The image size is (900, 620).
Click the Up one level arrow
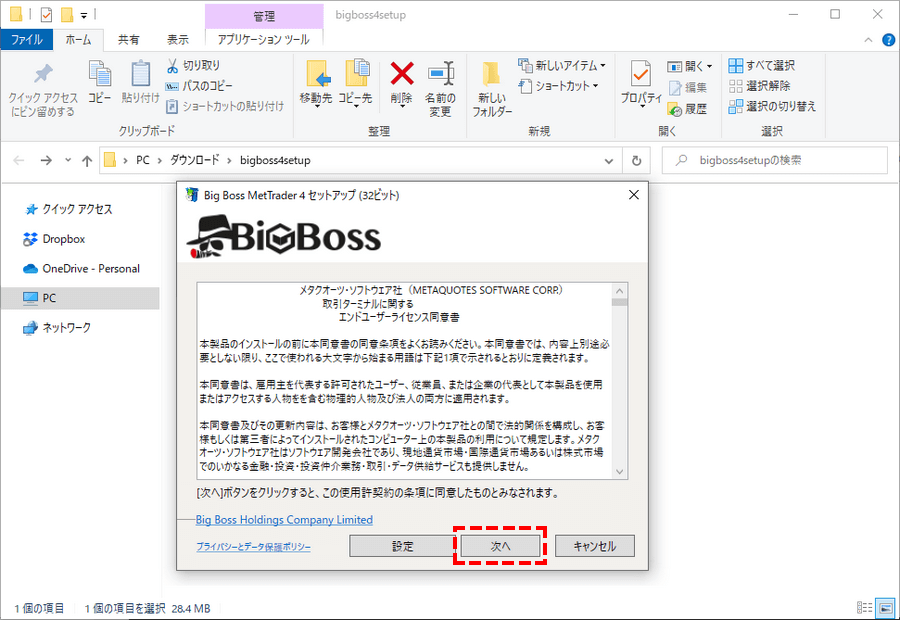(x=87, y=161)
